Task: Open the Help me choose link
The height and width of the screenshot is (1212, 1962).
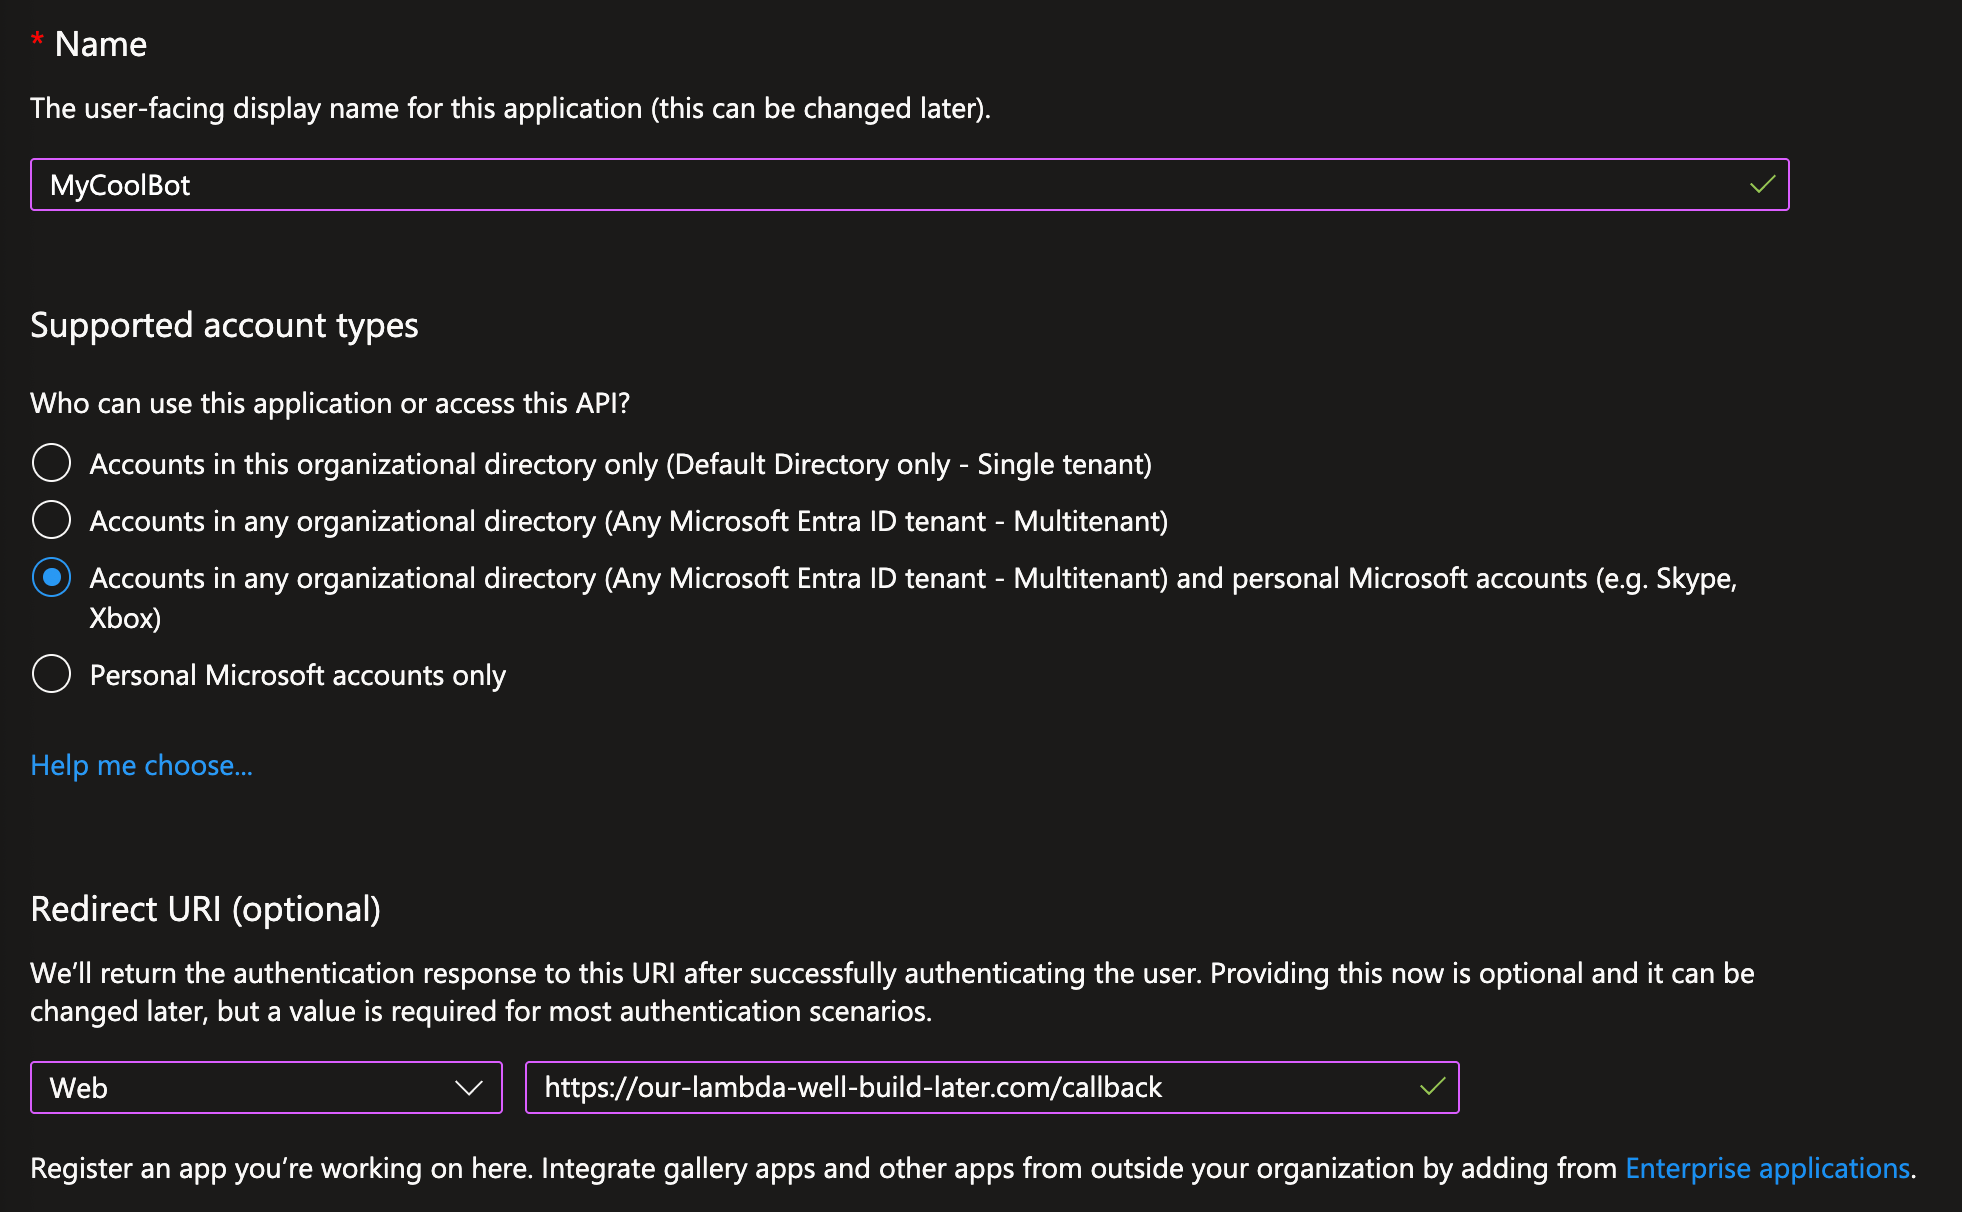Action: [x=141, y=766]
